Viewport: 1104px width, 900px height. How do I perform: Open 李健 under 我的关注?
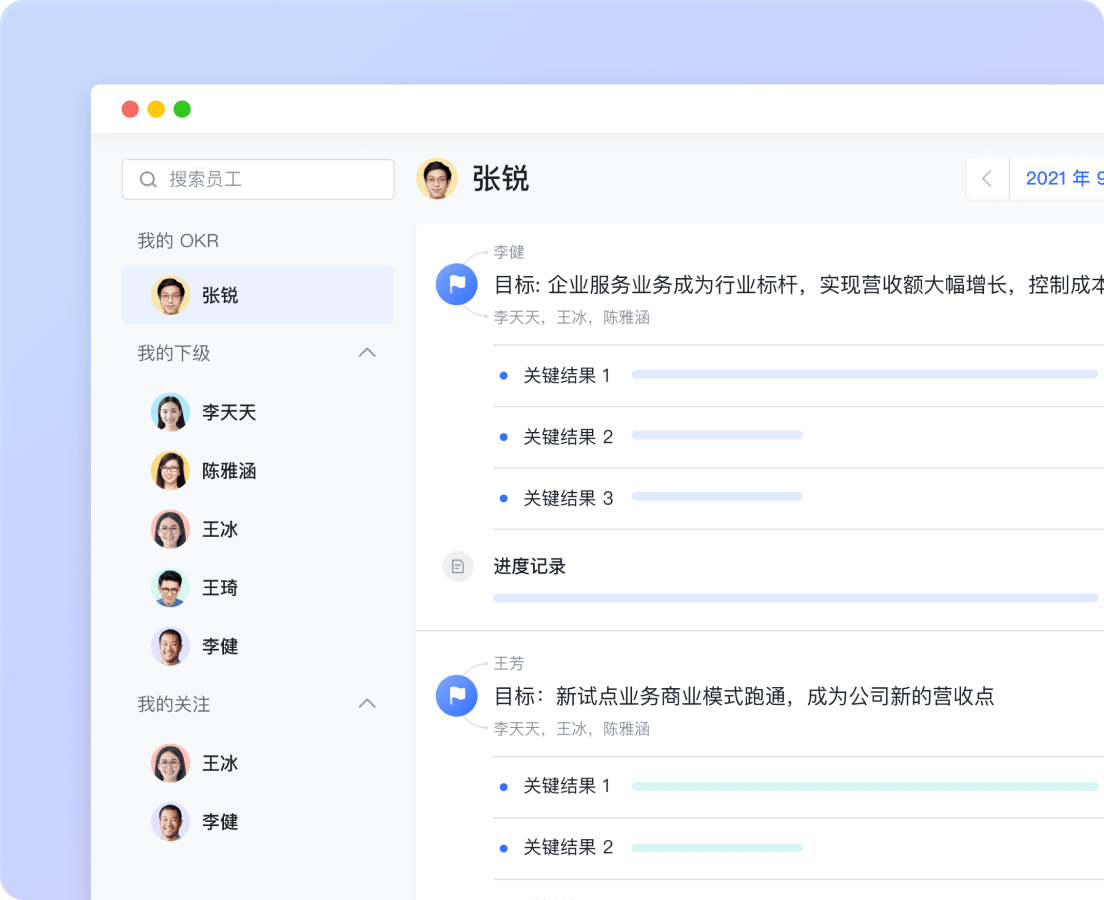220,821
